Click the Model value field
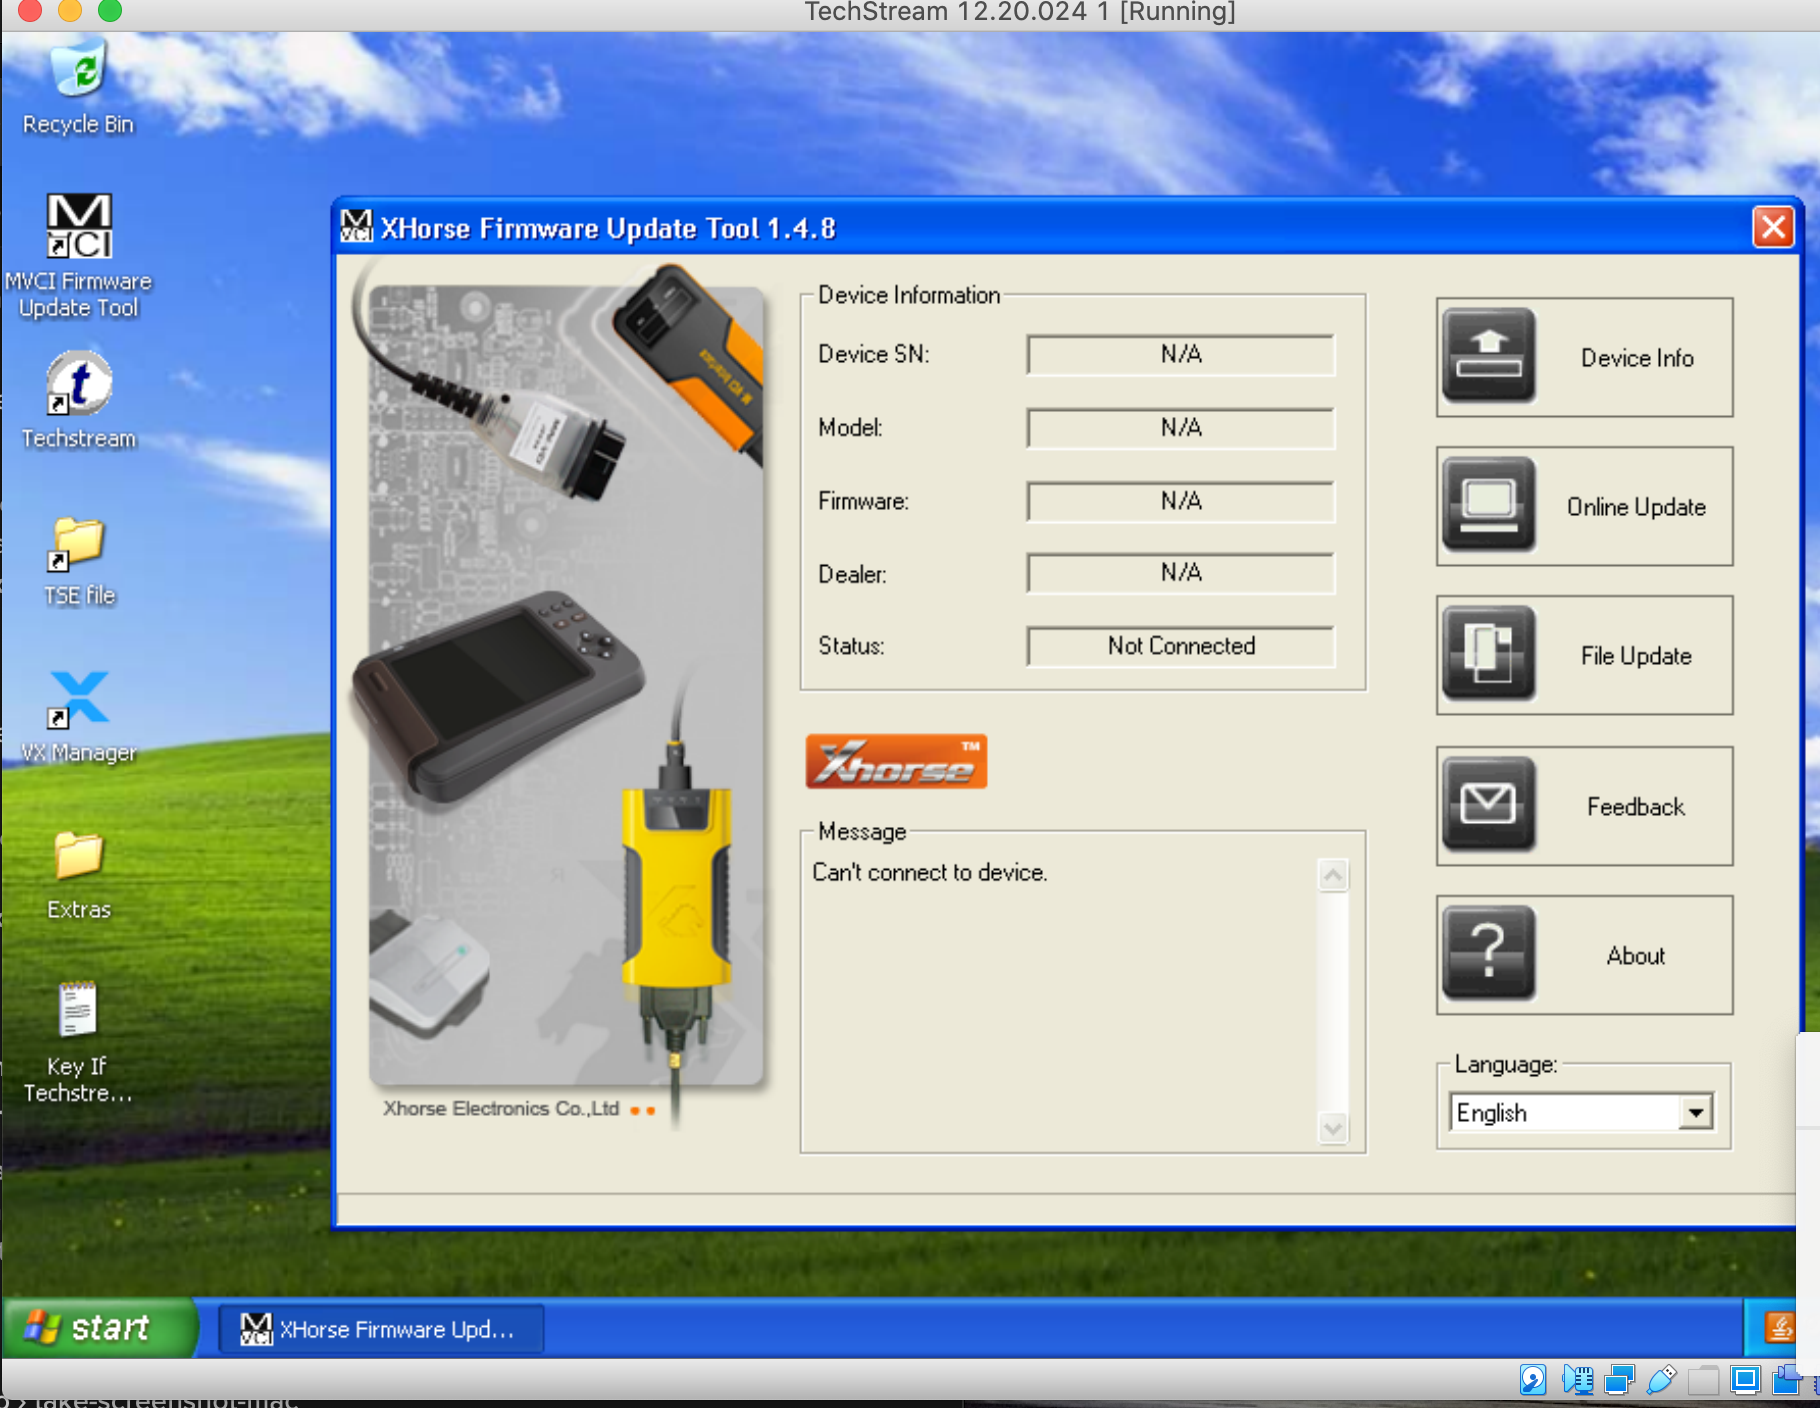The height and width of the screenshot is (1408, 1820). 1181,428
